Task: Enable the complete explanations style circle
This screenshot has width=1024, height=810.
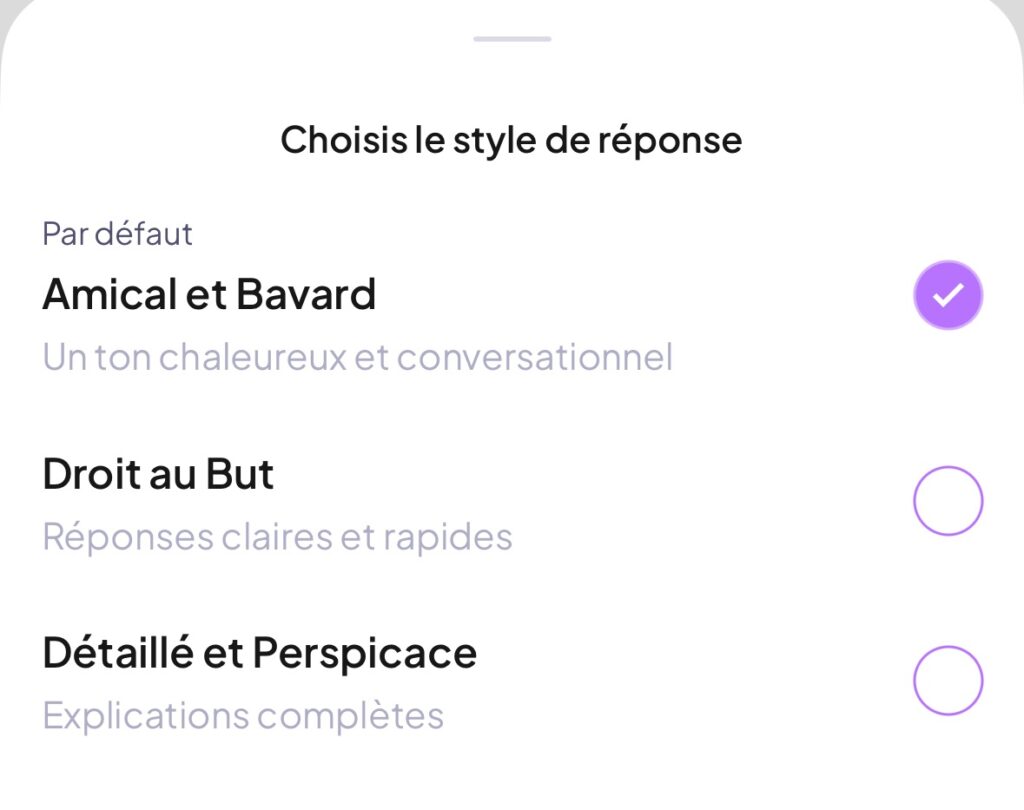Action: 948,681
